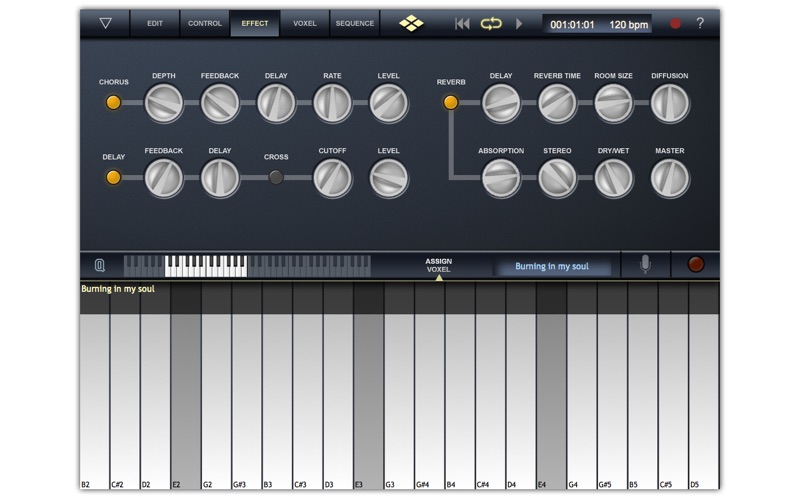Click the delay CUTOFF knob
The image size is (800, 500).
pos(332,178)
